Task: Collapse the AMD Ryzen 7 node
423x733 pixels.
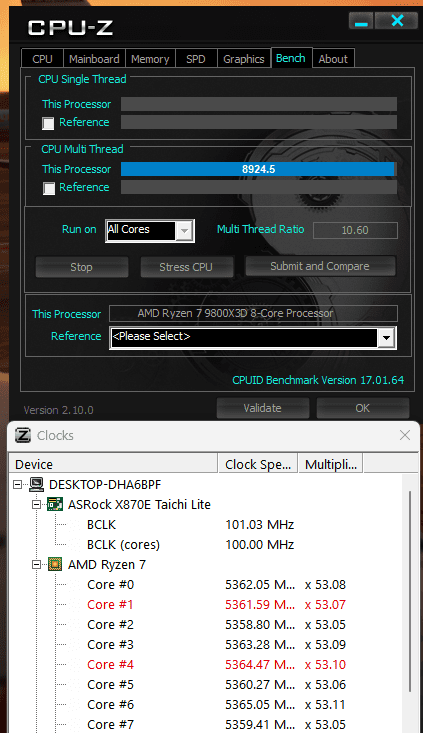Action: [x=36, y=565]
